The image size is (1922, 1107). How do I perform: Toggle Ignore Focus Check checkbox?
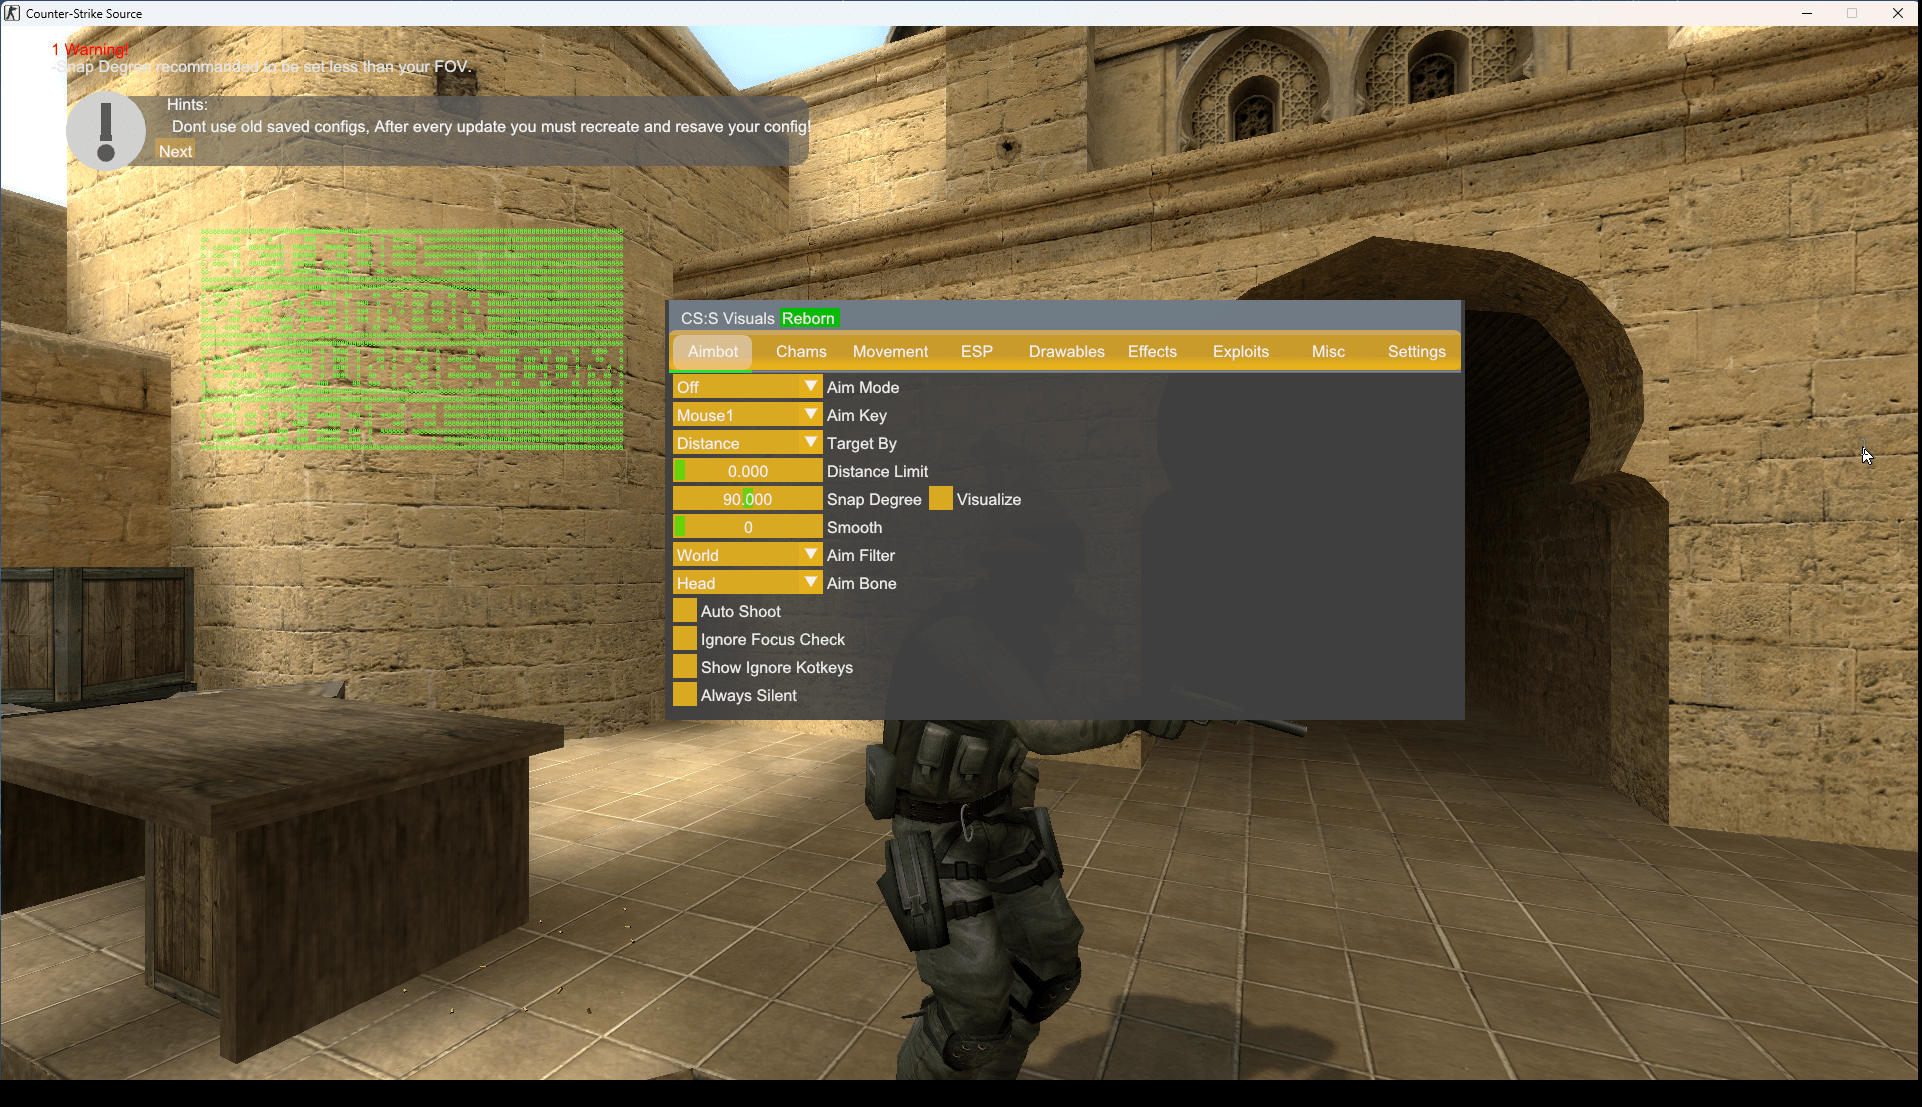(x=685, y=639)
